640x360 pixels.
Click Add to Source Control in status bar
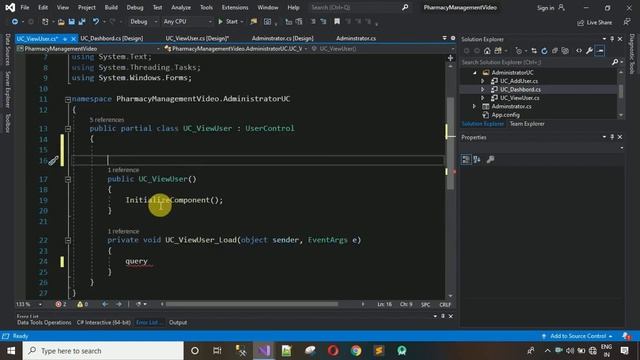pos(578,336)
